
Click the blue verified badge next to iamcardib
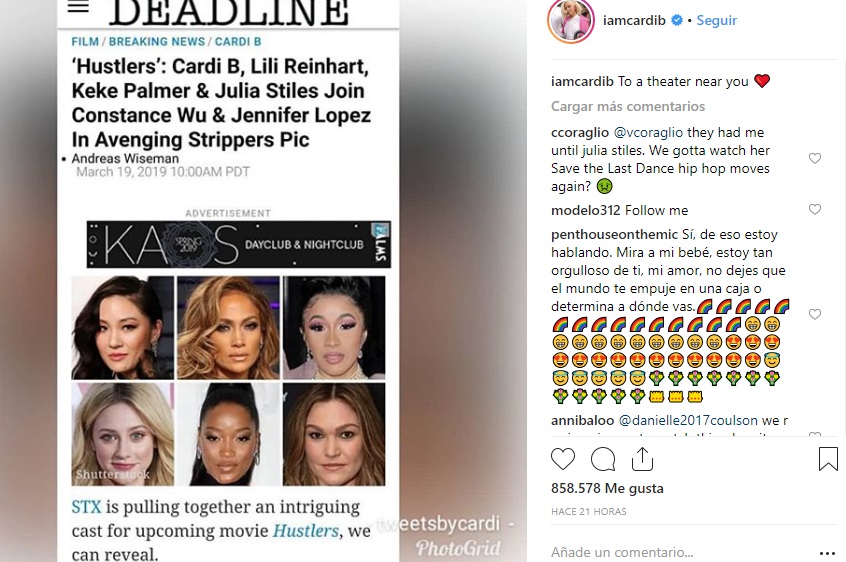[676, 20]
